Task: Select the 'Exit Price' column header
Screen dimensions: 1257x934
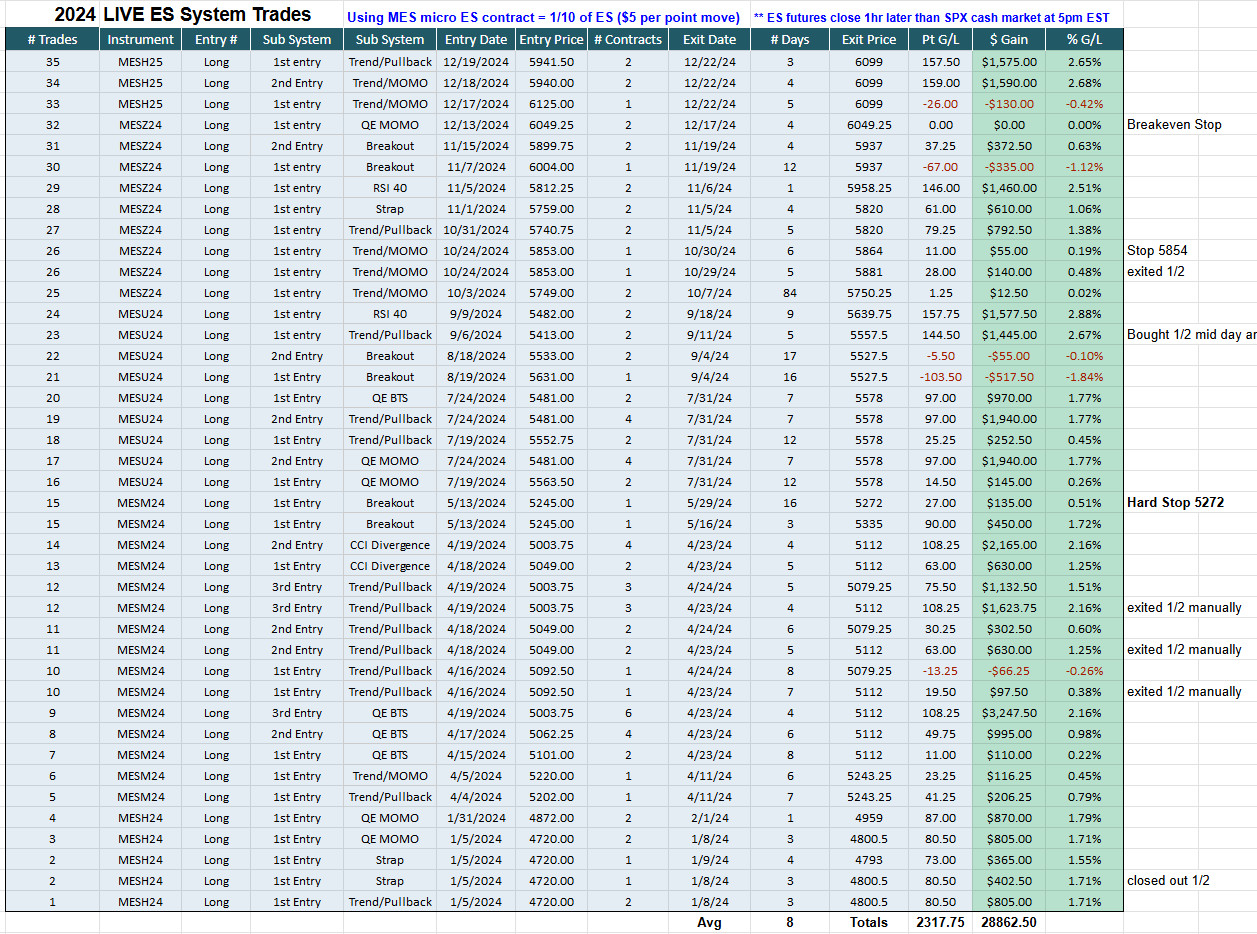Action: [869, 39]
